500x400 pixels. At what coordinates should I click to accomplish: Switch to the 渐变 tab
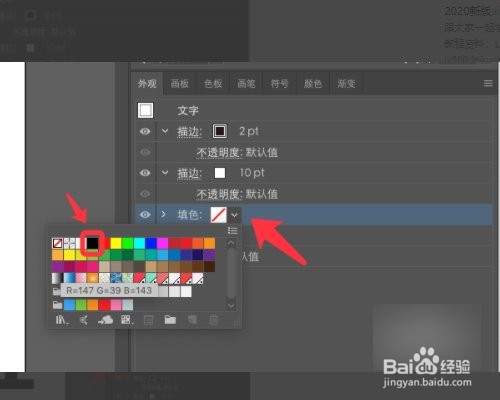[x=346, y=83]
